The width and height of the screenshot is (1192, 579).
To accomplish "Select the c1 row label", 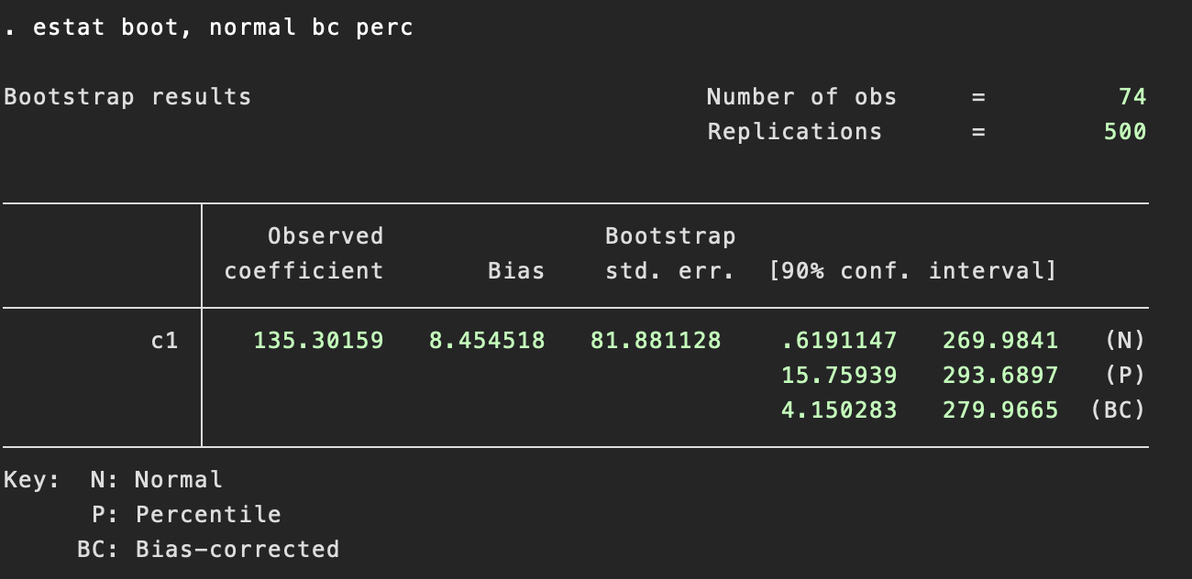I will pyautogui.click(x=165, y=340).
